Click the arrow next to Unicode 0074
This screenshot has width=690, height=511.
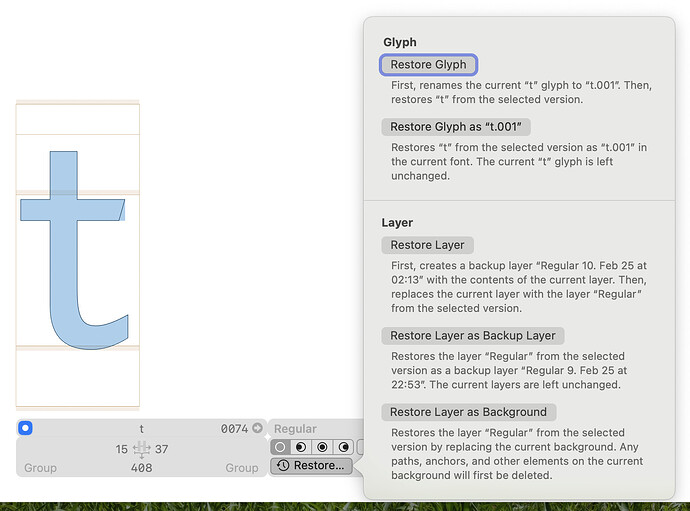257,428
